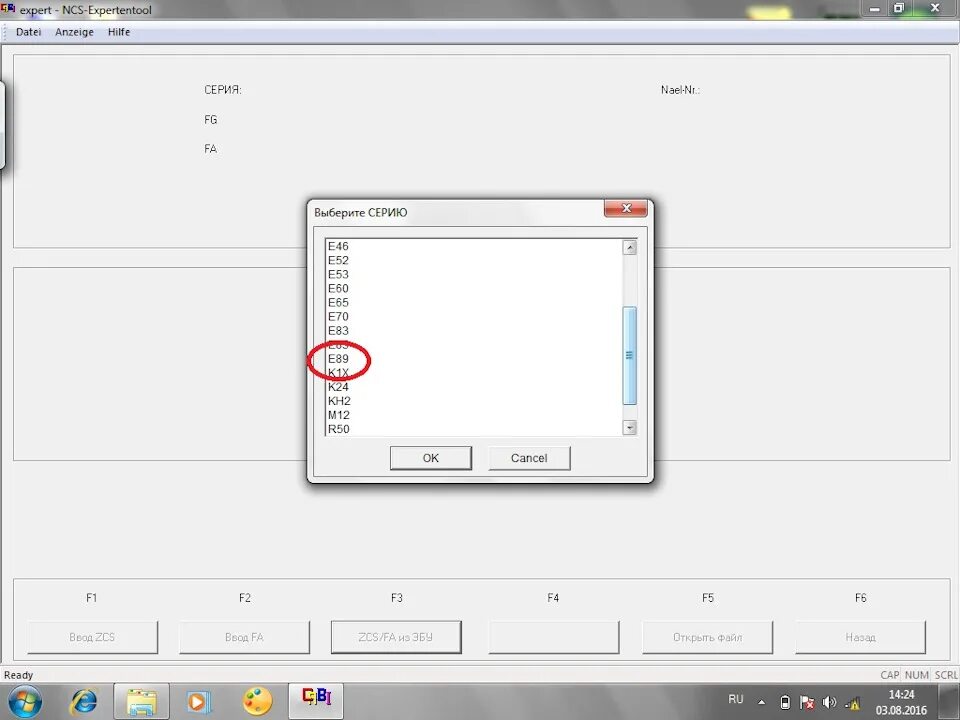
Task: Open Windows Media Player from the taskbar
Action: click(198, 702)
